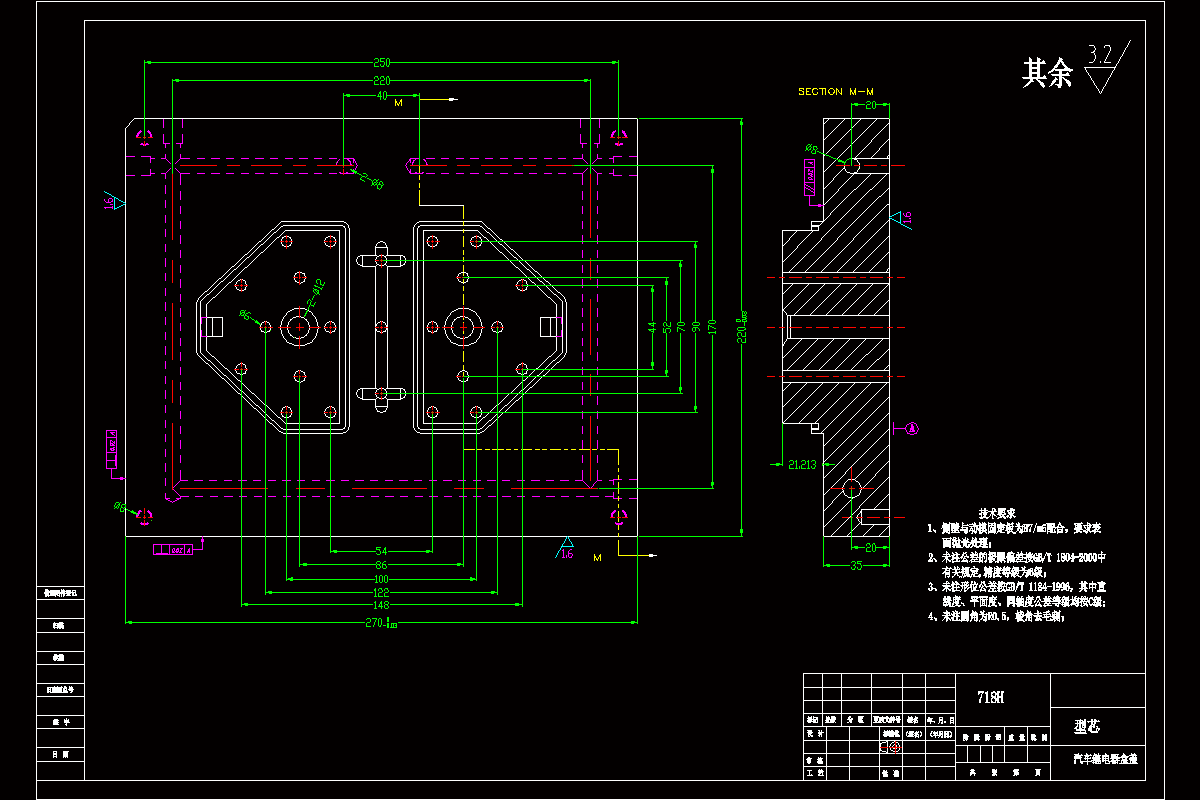Screen dimensions: 1200x800
Task: Click the projection symbol in the title block
Action: (891, 746)
